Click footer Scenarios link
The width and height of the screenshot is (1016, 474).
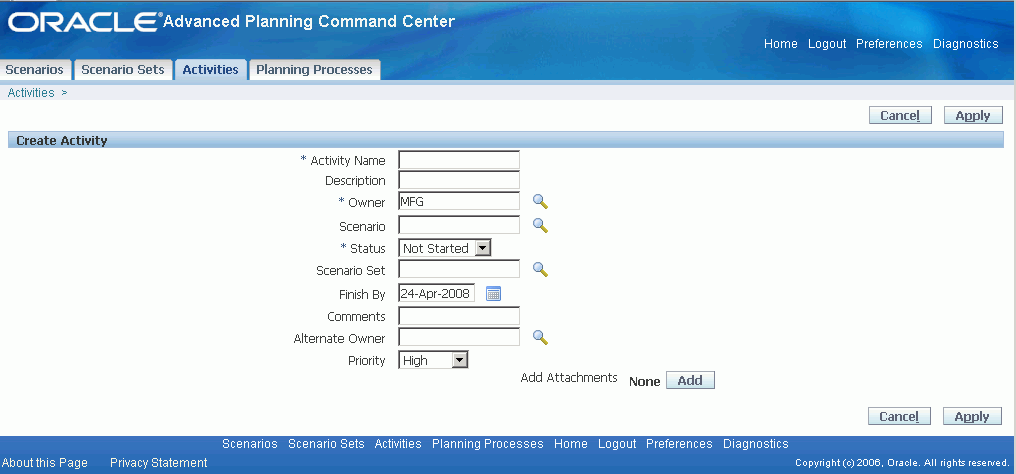pyautogui.click(x=249, y=444)
